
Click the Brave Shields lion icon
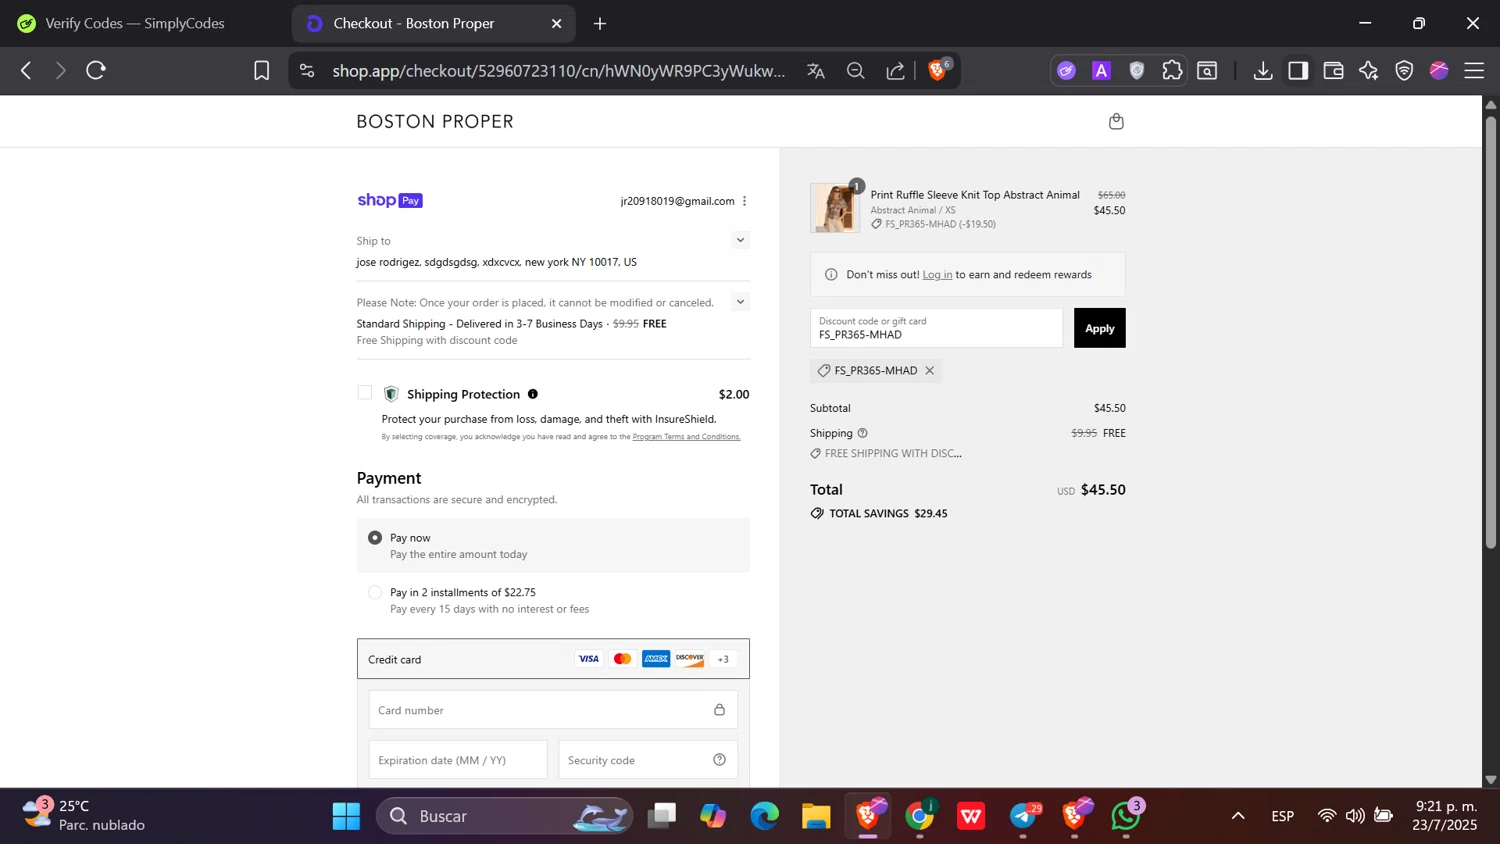pos(937,71)
